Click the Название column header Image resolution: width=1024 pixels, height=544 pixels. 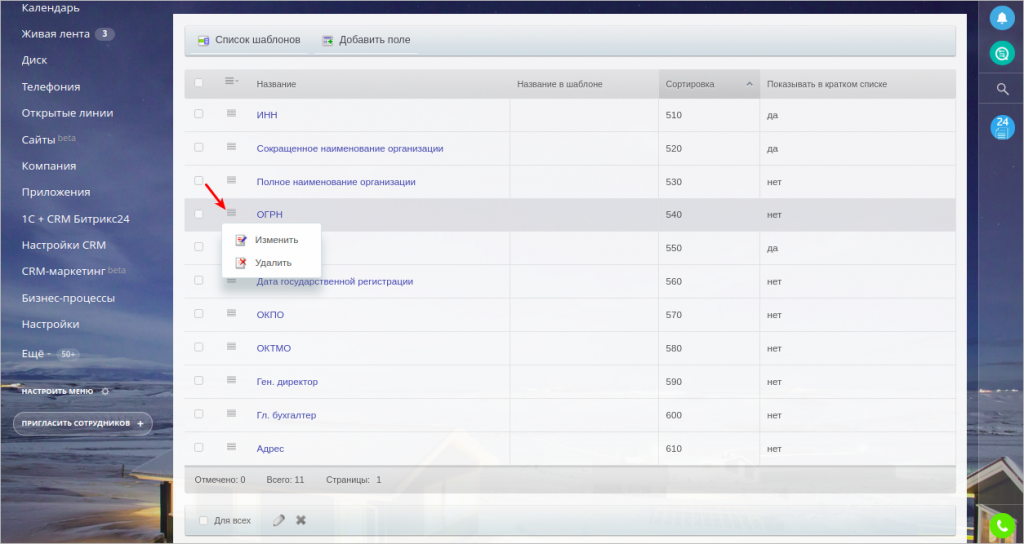tap(276, 84)
